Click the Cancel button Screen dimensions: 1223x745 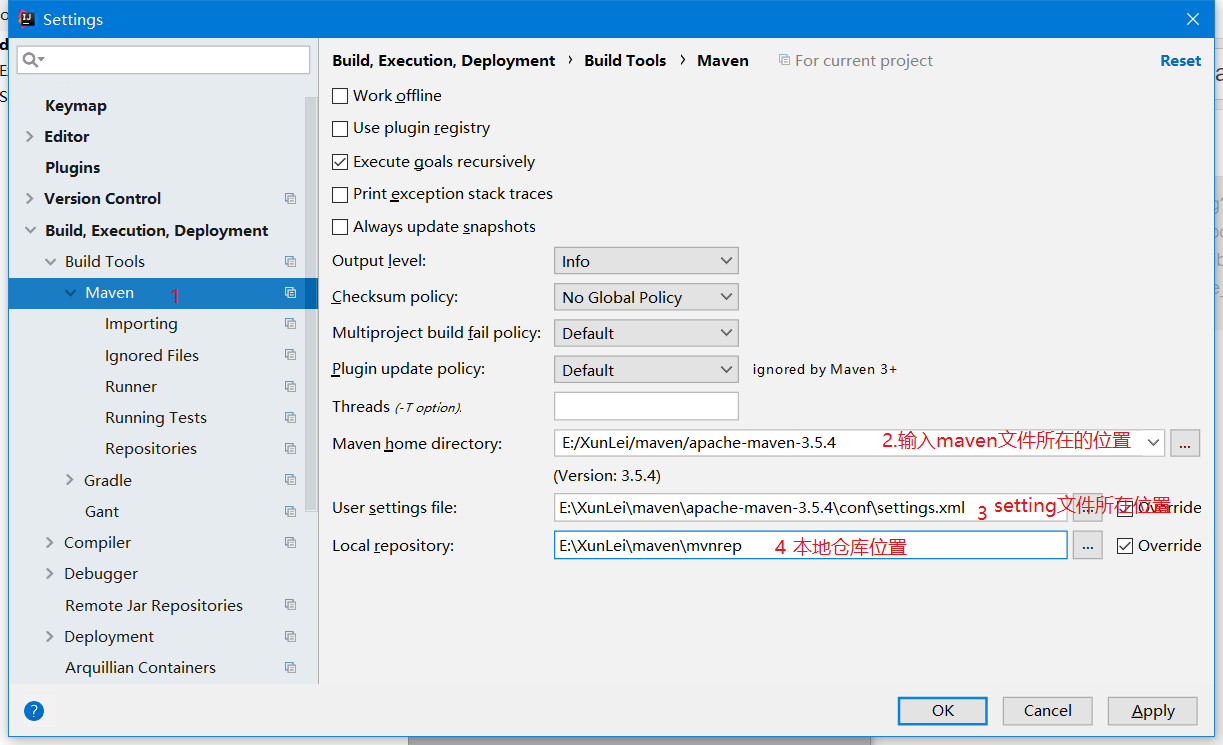tap(1048, 711)
